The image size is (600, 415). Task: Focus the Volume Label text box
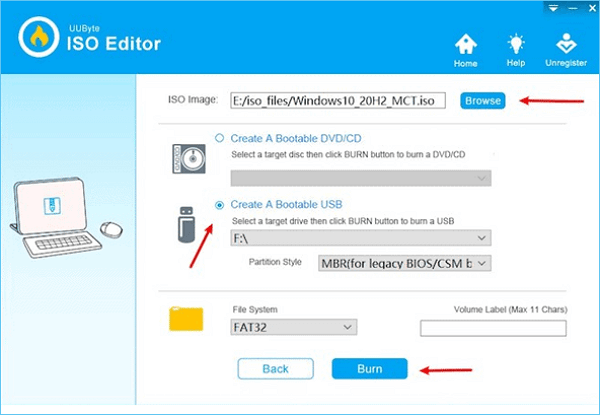pyautogui.click(x=493, y=327)
